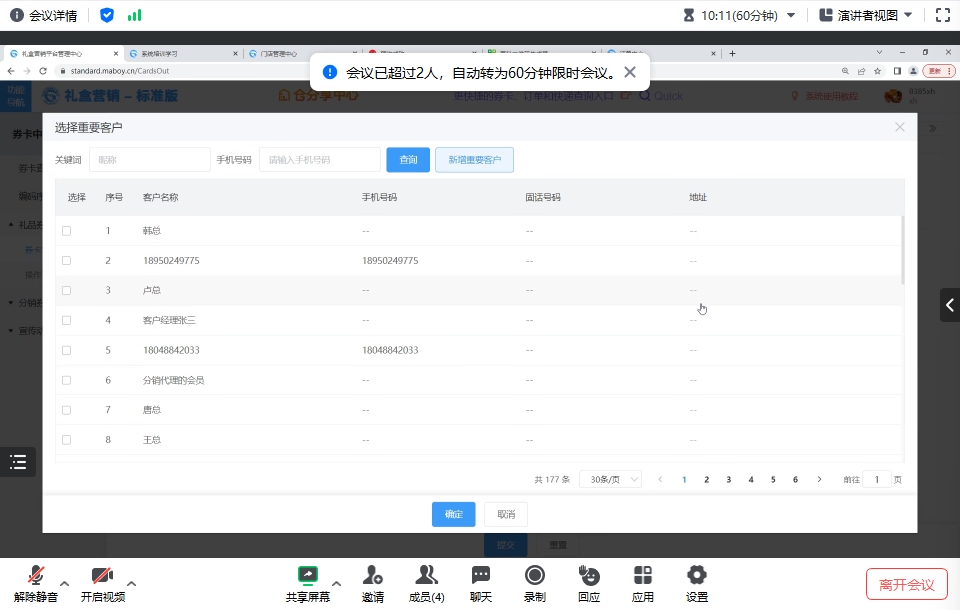
Task: Check the checkbox for customer 韩总
Action: pos(67,231)
